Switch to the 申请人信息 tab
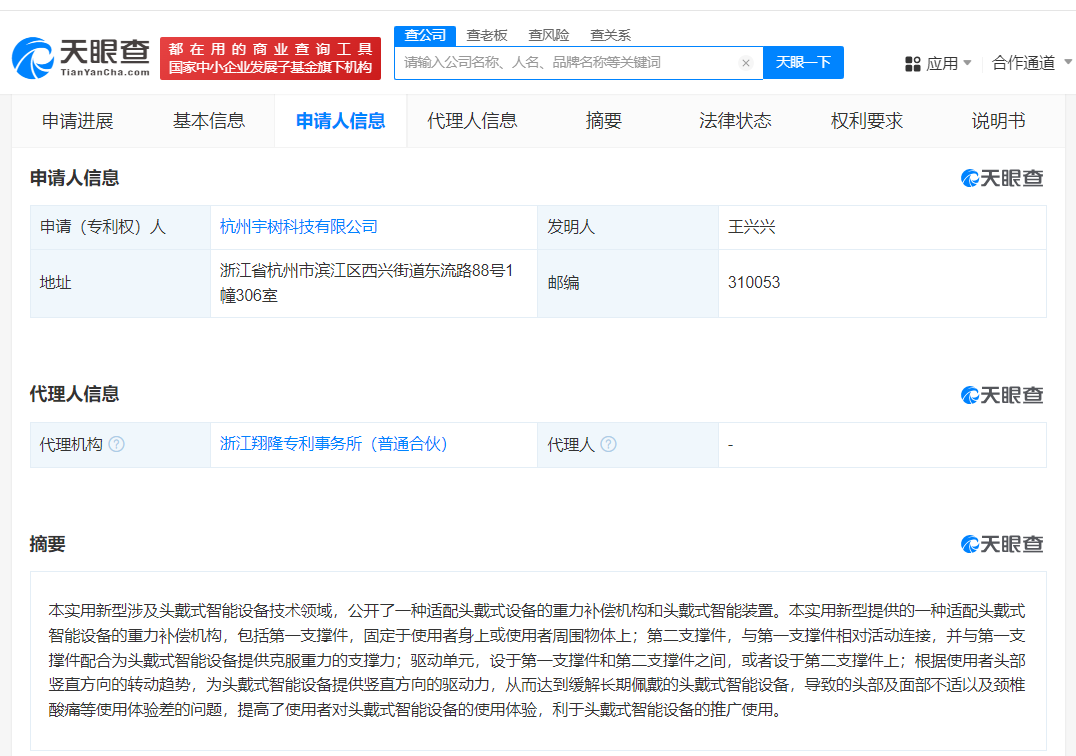 [x=340, y=121]
